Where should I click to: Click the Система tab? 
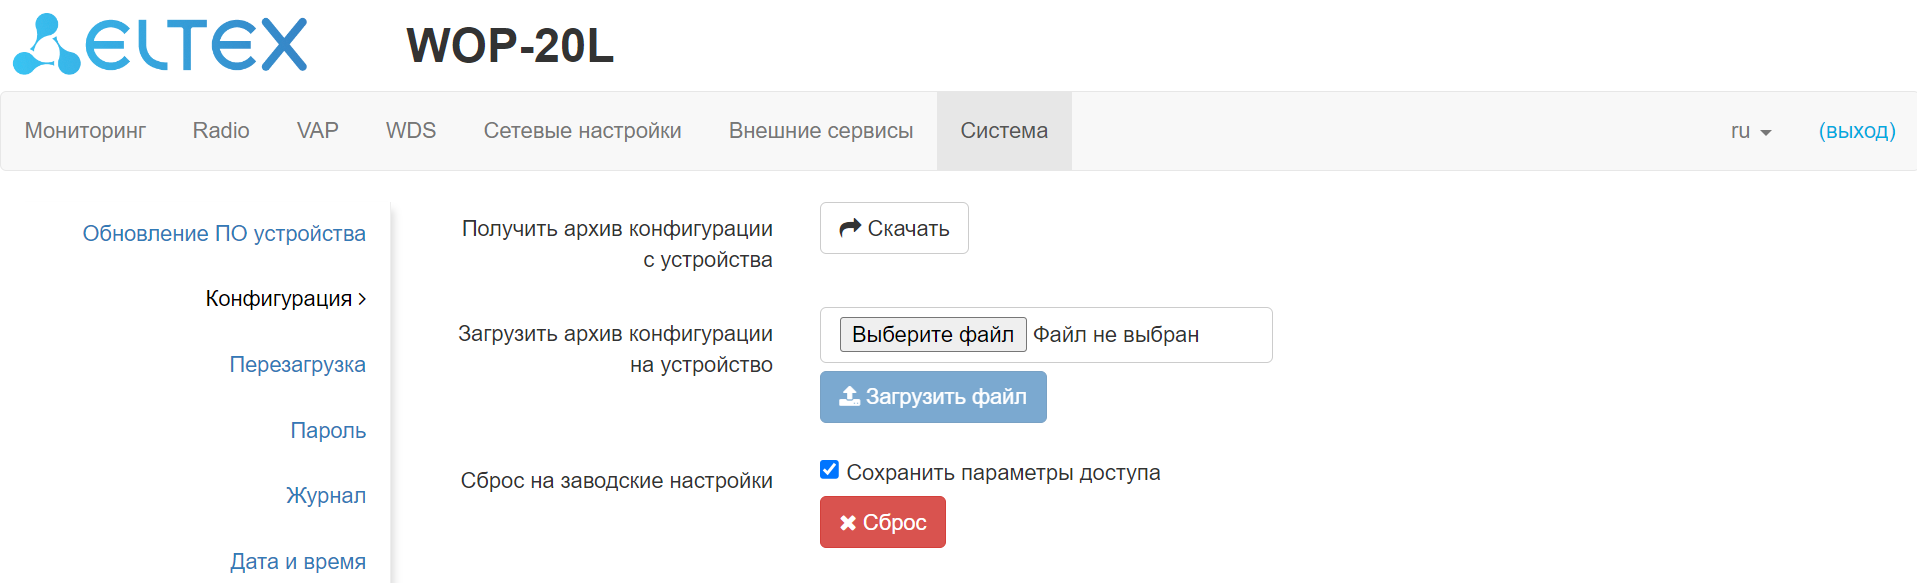1004,131
